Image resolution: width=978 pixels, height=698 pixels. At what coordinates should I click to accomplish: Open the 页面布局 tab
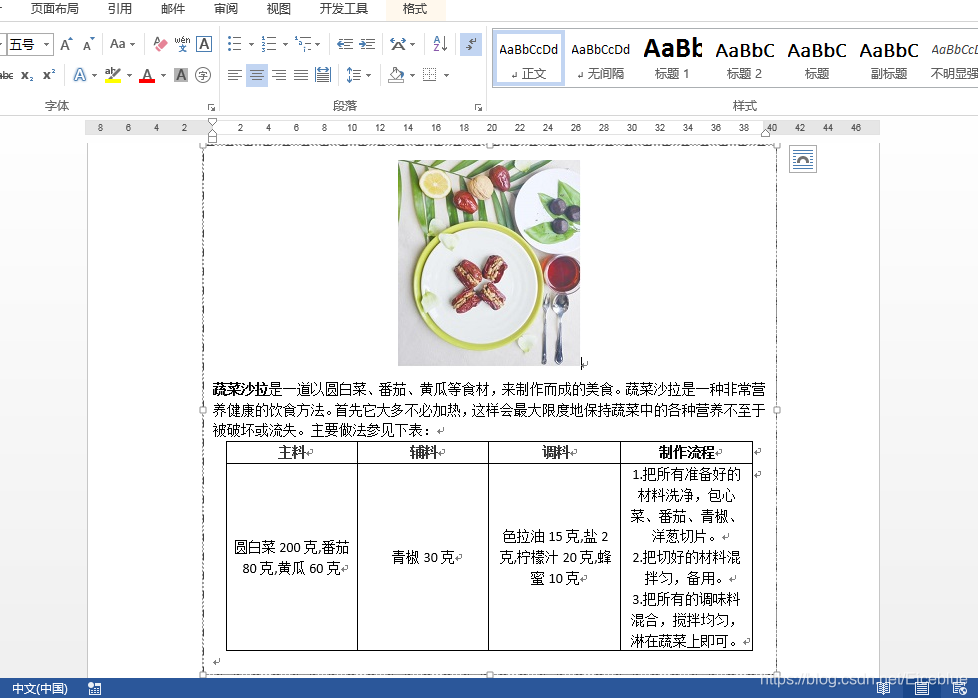tap(54, 9)
